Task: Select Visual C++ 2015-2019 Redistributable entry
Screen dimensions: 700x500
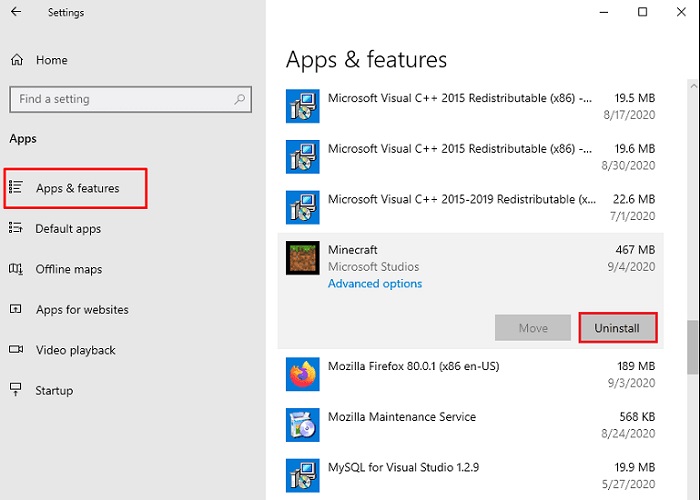Action: click(x=471, y=207)
